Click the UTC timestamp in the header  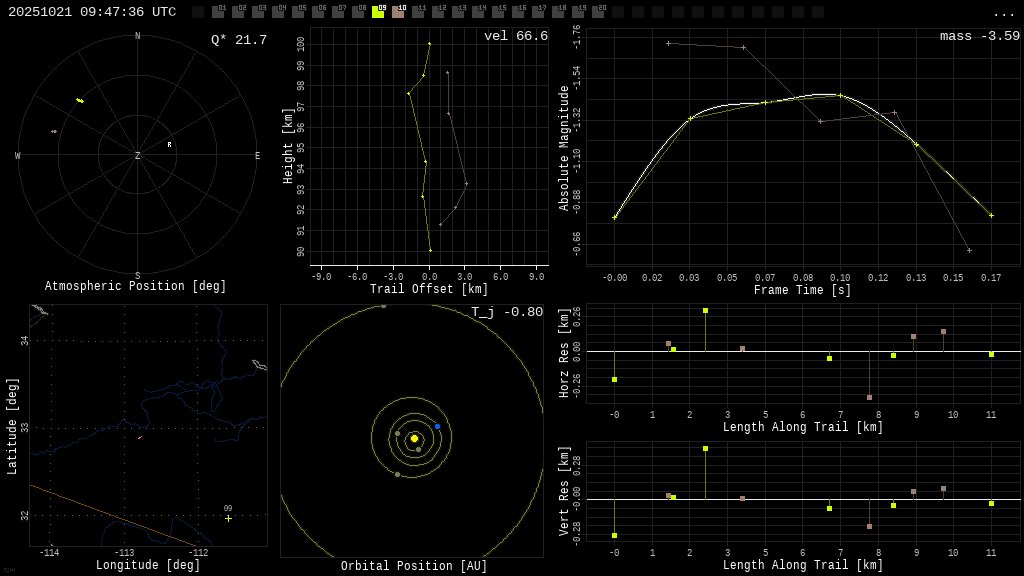(x=92, y=12)
